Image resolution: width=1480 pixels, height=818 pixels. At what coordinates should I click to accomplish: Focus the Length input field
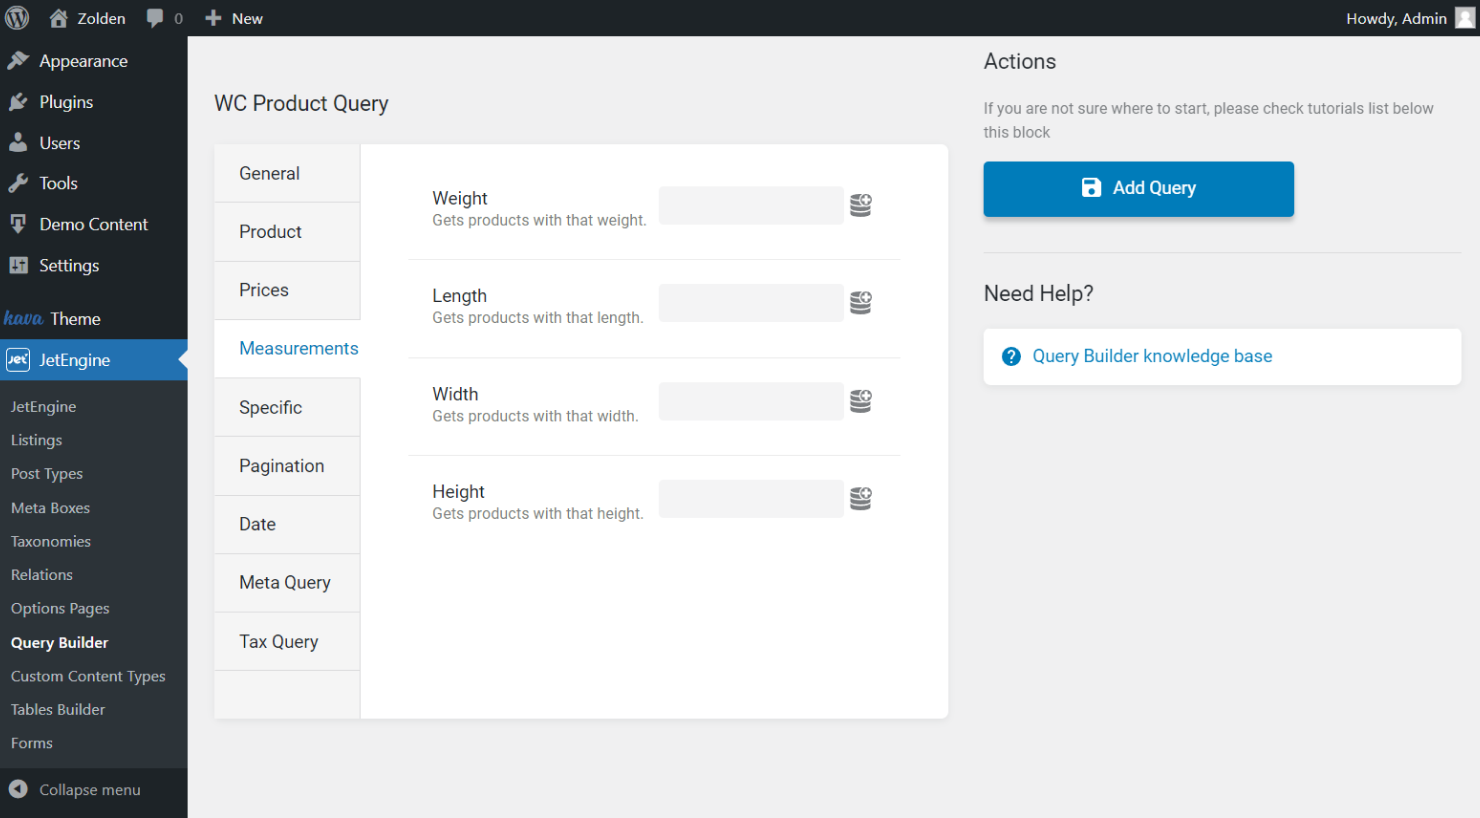[751, 303]
